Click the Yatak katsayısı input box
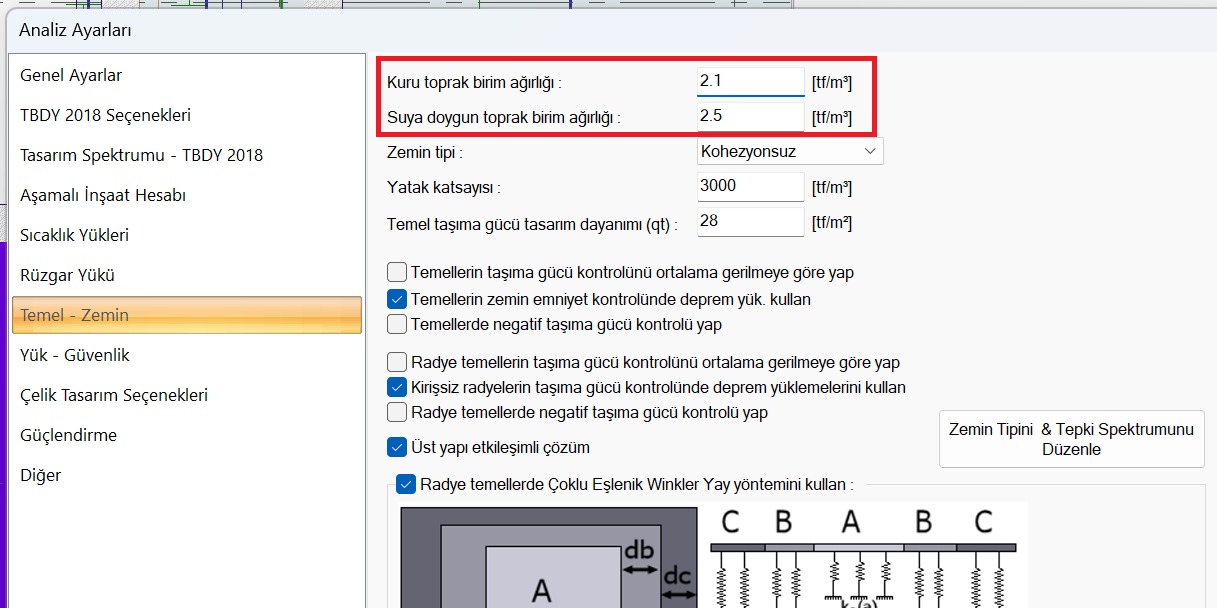This screenshot has height=608, width=1217. tap(750, 187)
